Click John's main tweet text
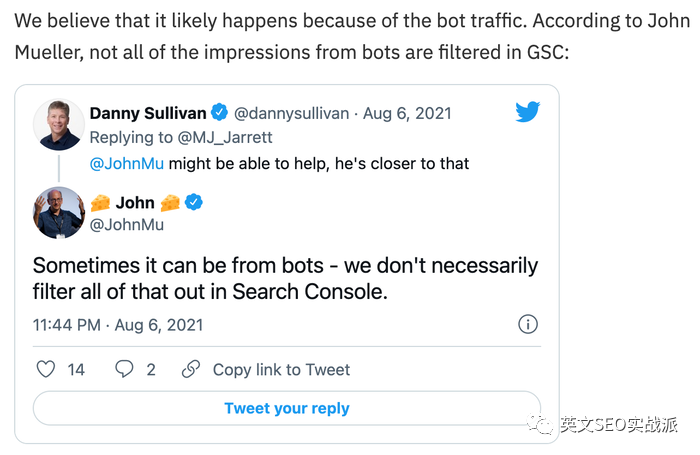The image size is (700, 455). pyautogui.click(x=285, y=278)
